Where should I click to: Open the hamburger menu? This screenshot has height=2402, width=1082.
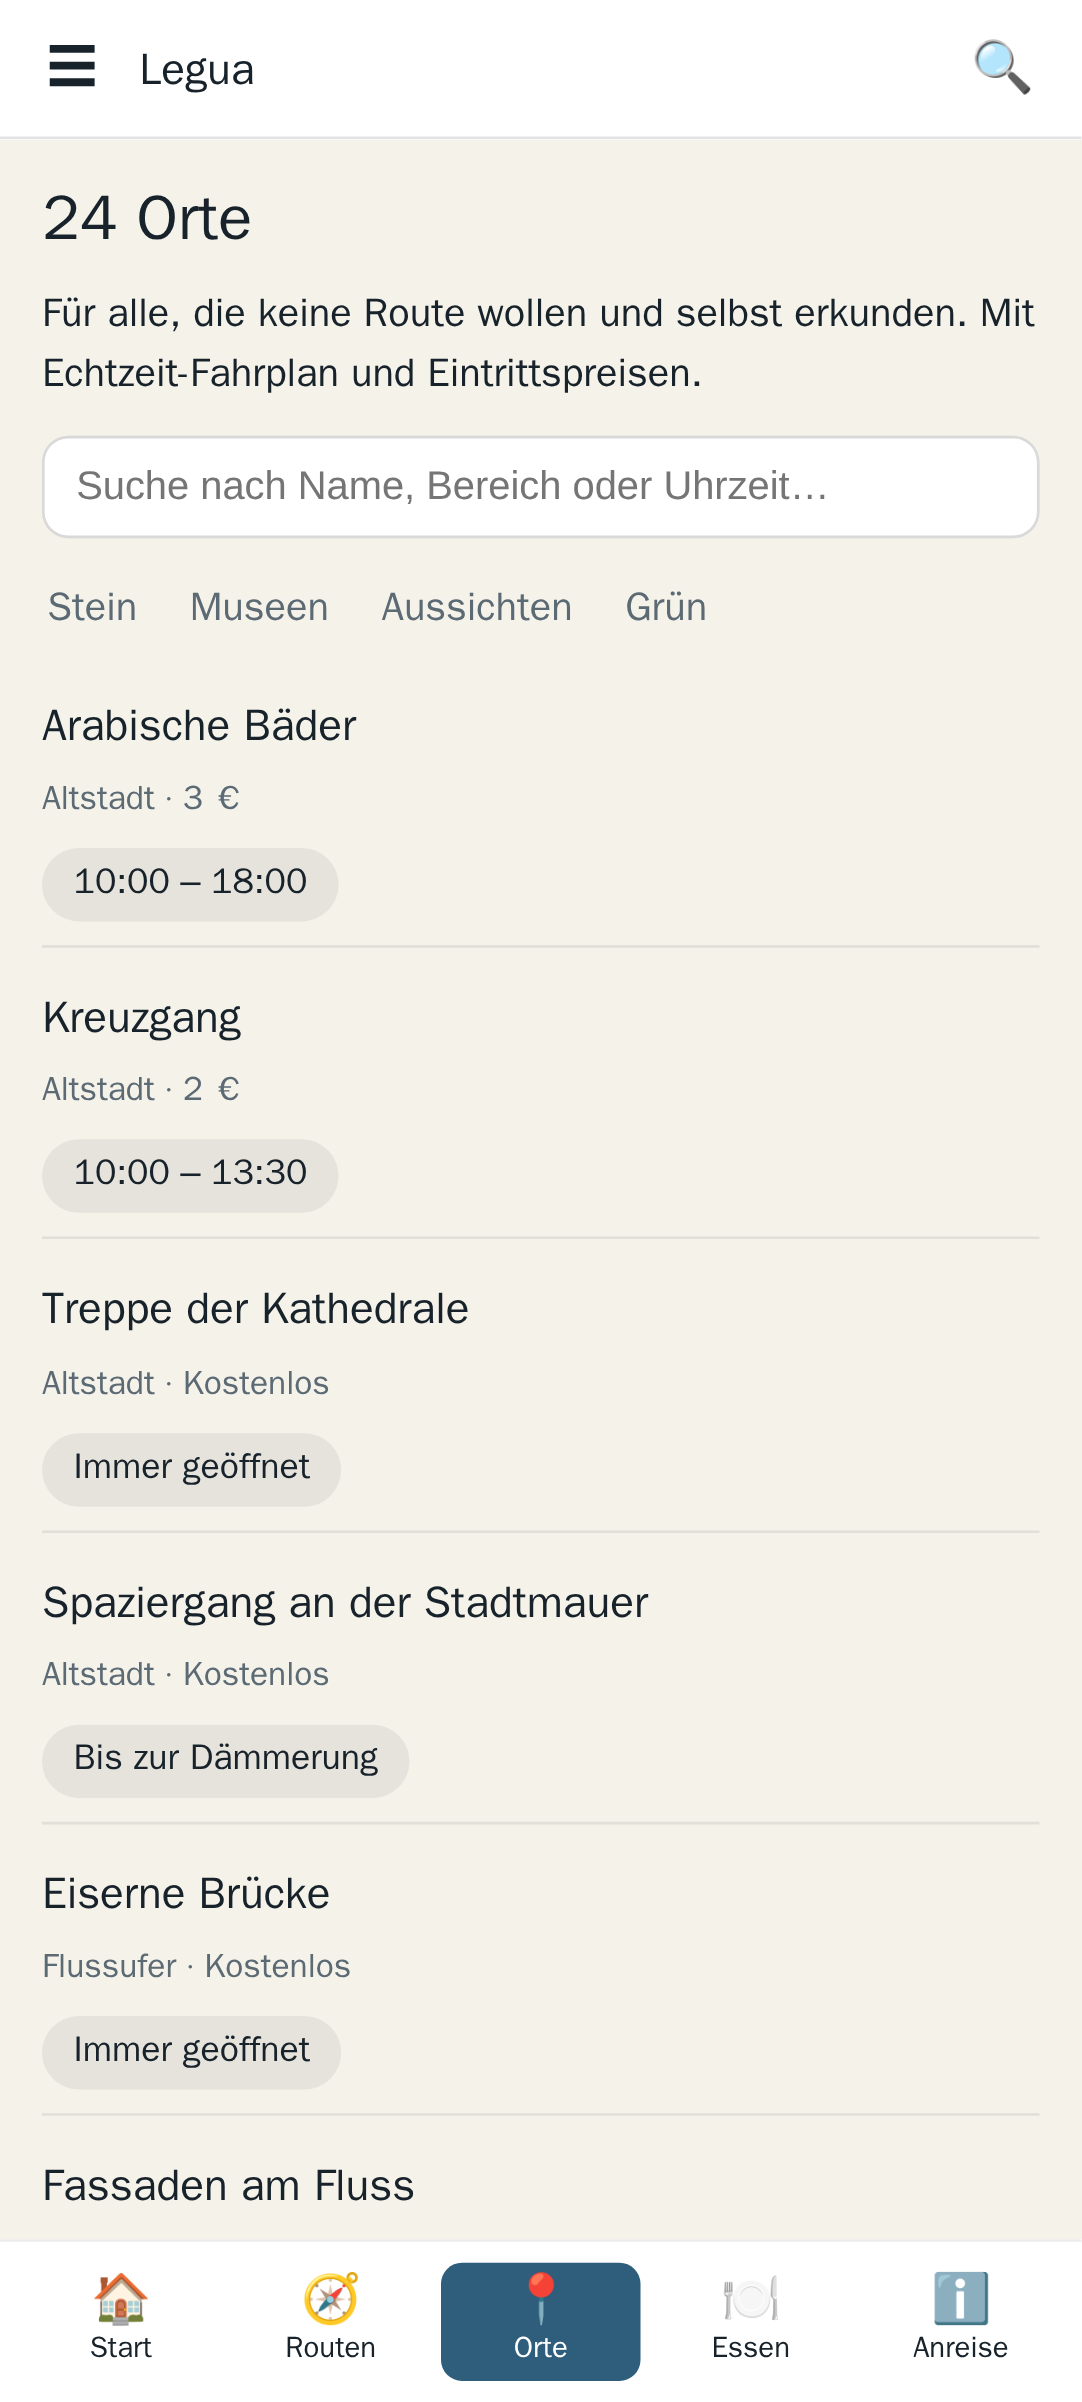(x=72, y=67)
